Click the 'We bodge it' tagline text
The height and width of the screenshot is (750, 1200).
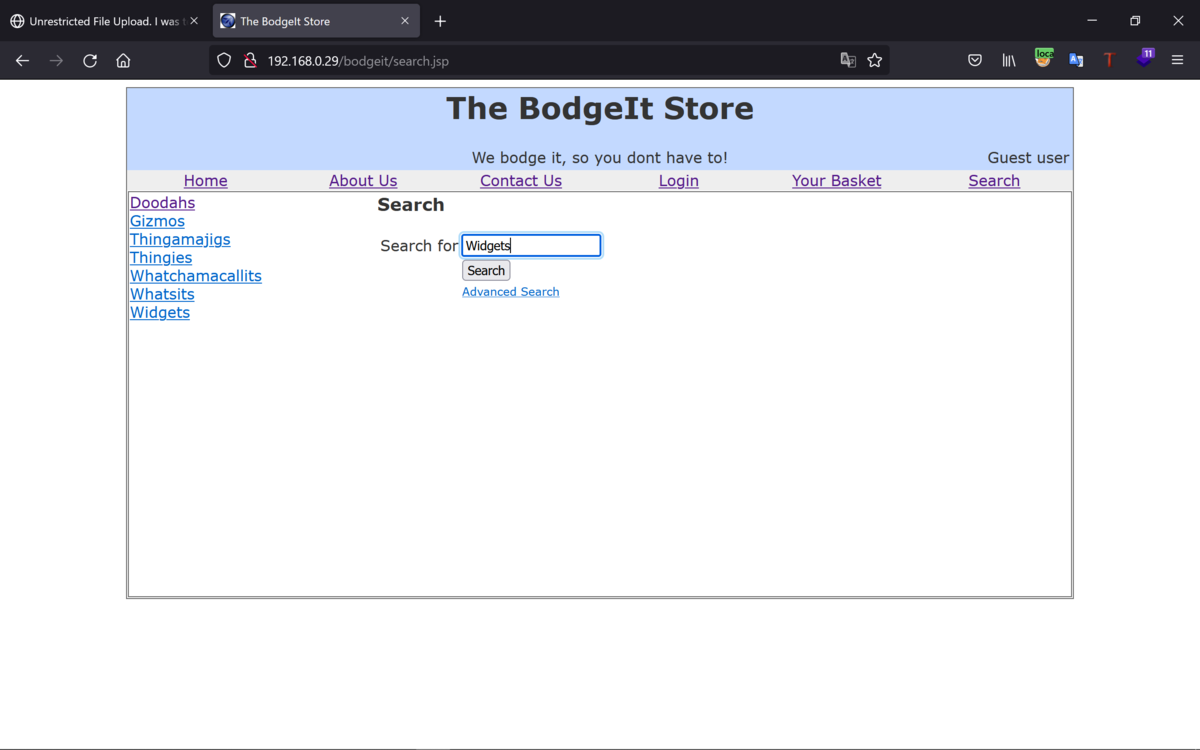click(x=600, y=158)
